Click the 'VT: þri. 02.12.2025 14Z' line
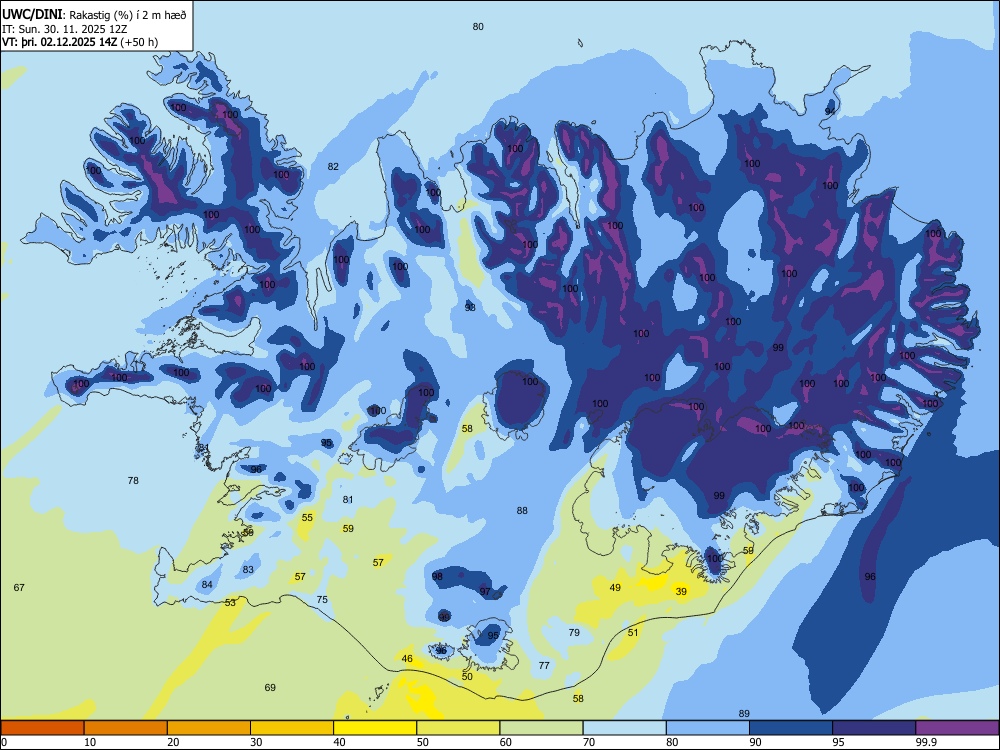The width and height of the screenshot is (1000, 750). click(x=60, y=42)
